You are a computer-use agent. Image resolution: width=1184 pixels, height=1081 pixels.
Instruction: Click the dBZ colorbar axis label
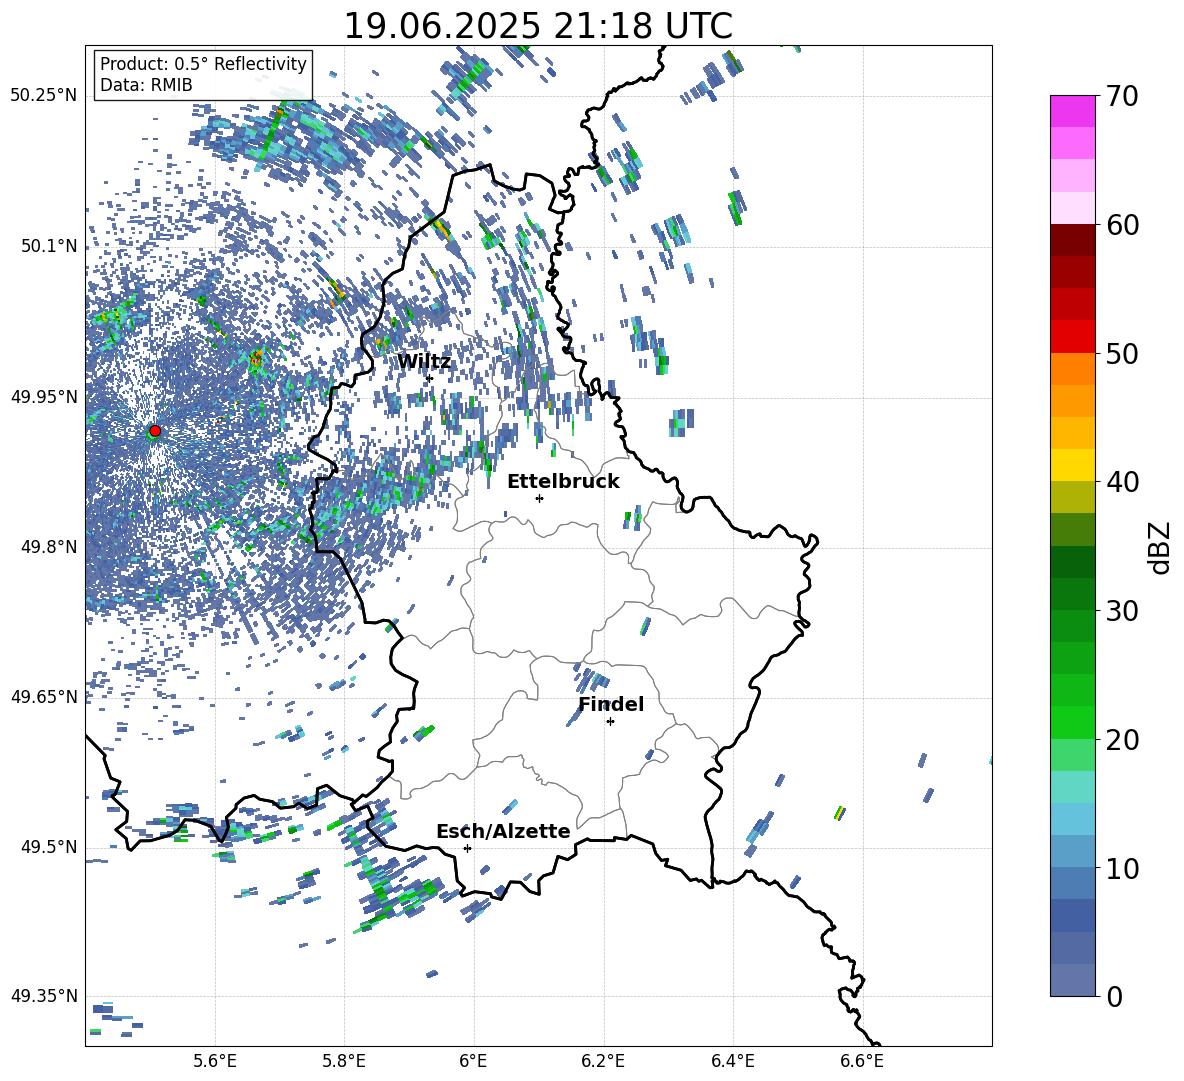coord(1160,547)
